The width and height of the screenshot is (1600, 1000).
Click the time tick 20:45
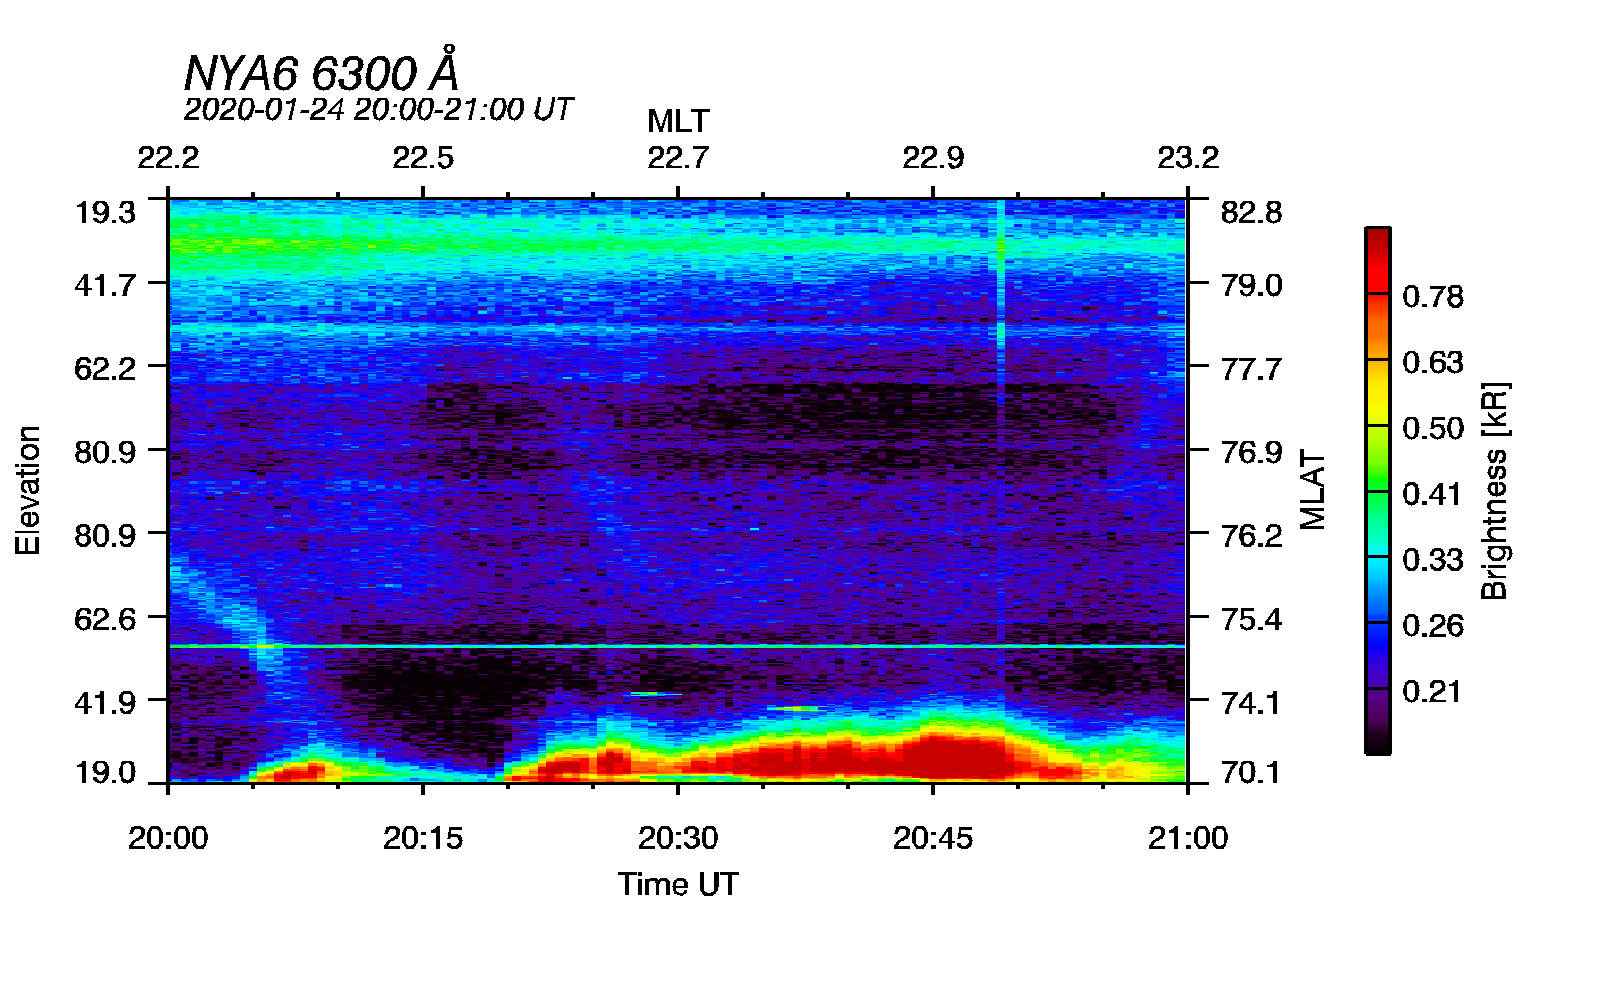pyautogui.click(x=933, y=838)
